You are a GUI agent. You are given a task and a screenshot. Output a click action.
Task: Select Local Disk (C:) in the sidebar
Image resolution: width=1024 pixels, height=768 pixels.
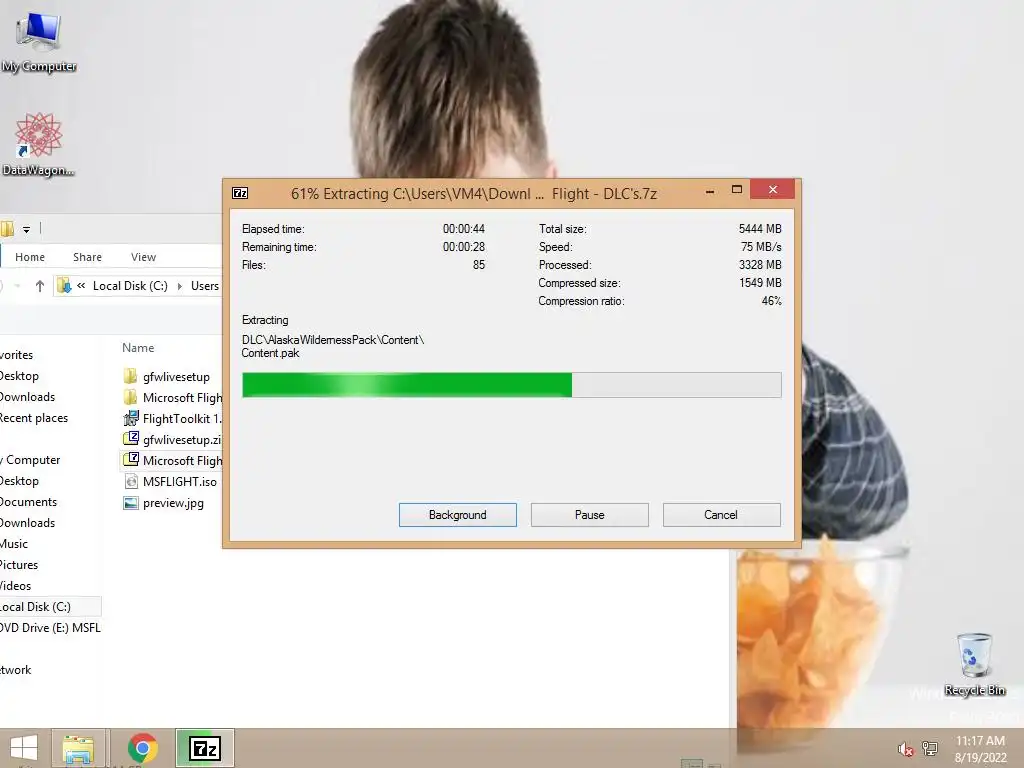[50, 607]
